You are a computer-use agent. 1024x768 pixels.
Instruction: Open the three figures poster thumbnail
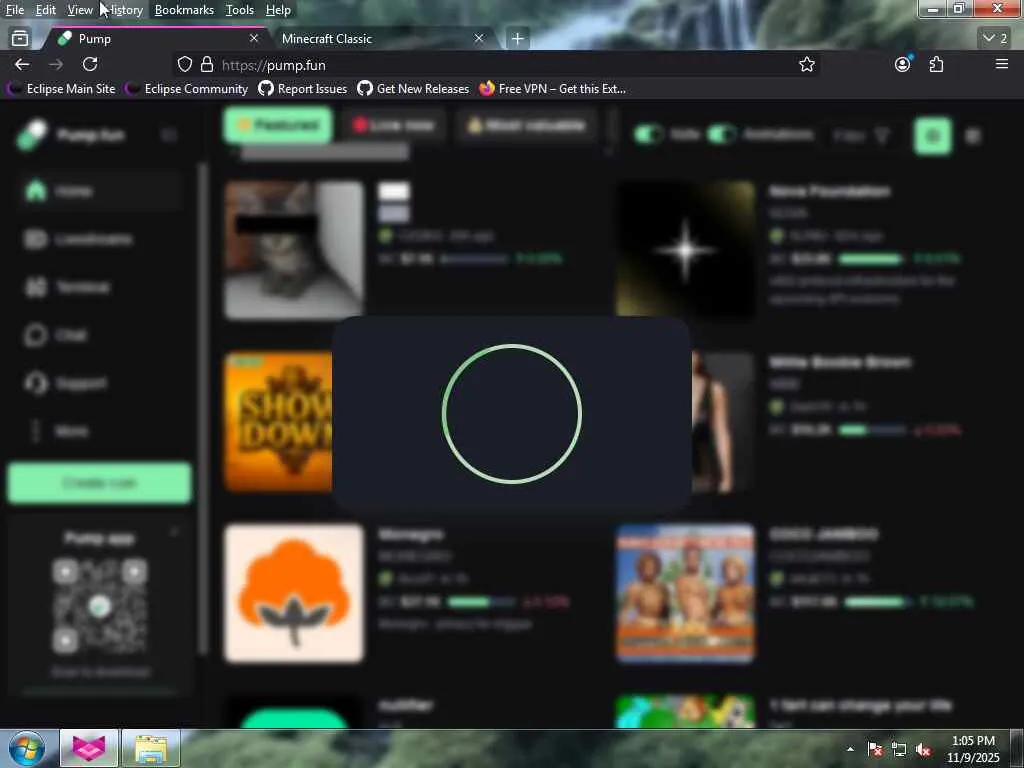click(x=685, y=593)
